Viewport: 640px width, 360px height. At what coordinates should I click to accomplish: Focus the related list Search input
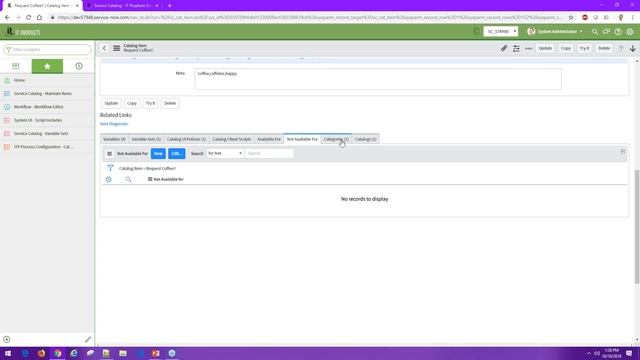(x=269, y=153)
